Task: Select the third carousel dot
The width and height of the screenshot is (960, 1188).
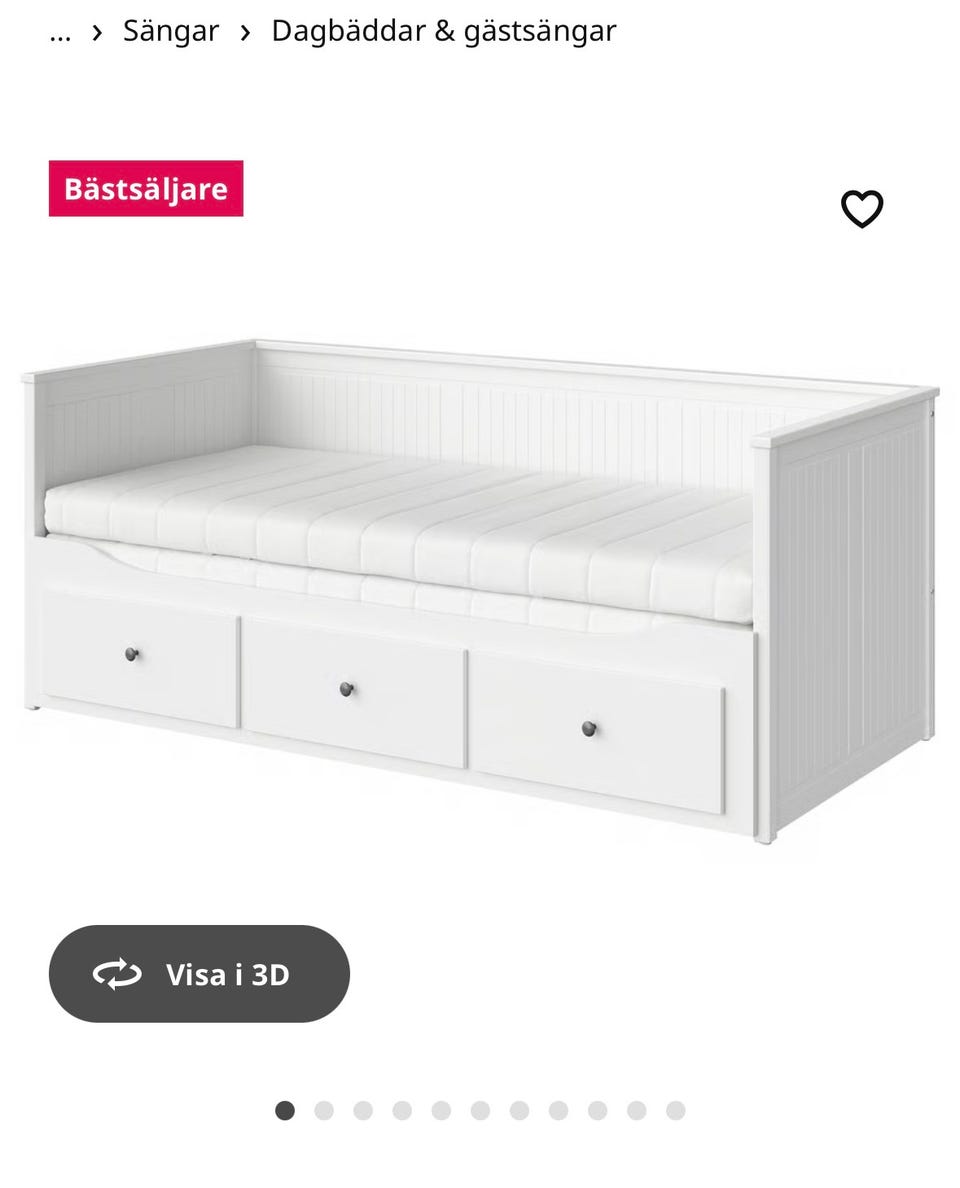Action: pos(363,1111)
